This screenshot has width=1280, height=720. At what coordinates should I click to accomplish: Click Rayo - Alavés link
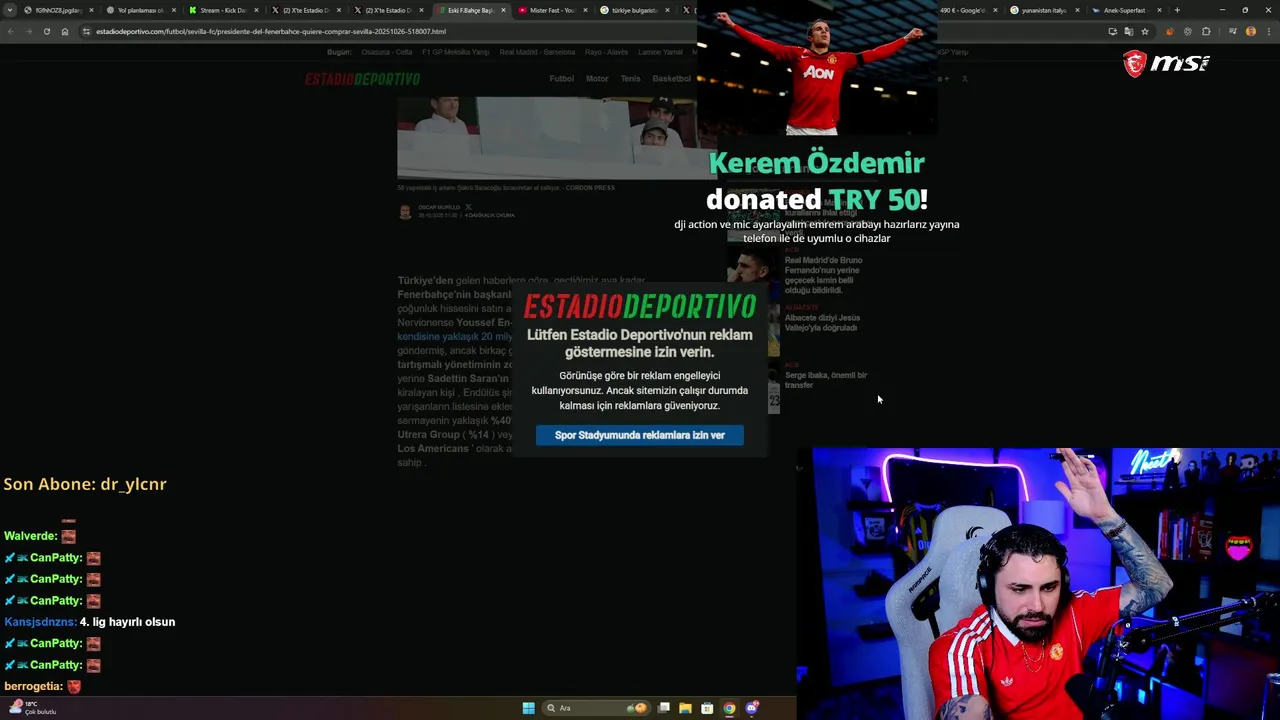click(x=606, y=52)
